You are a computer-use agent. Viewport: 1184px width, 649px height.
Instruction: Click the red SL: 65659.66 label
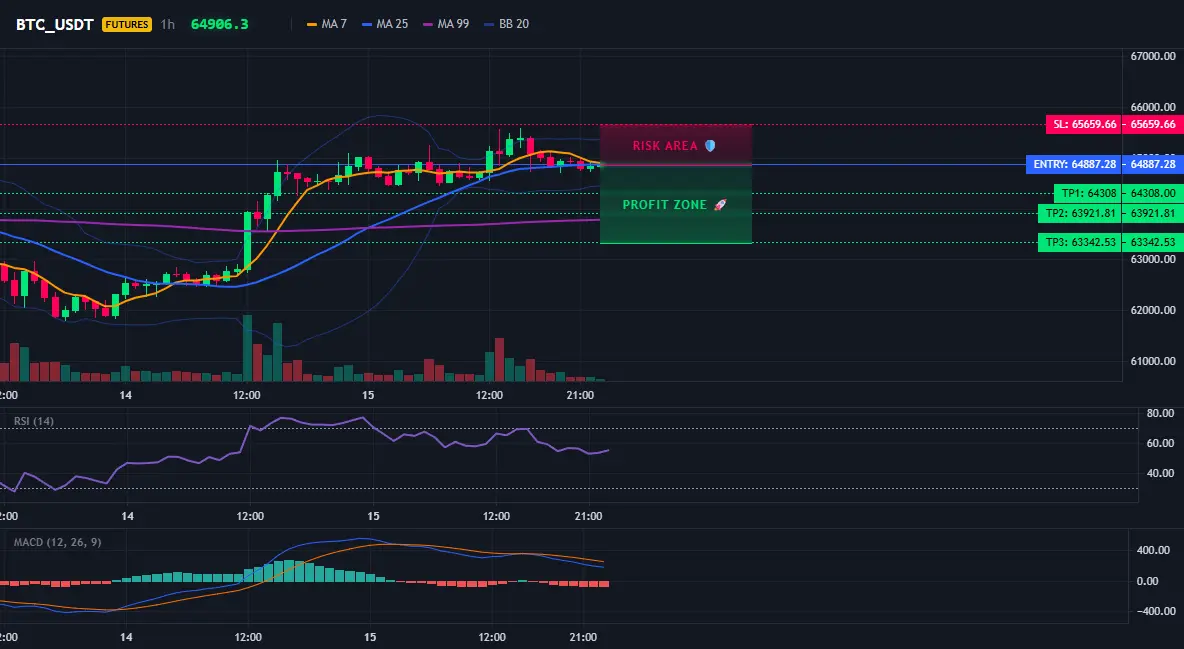click(1084, 124)
